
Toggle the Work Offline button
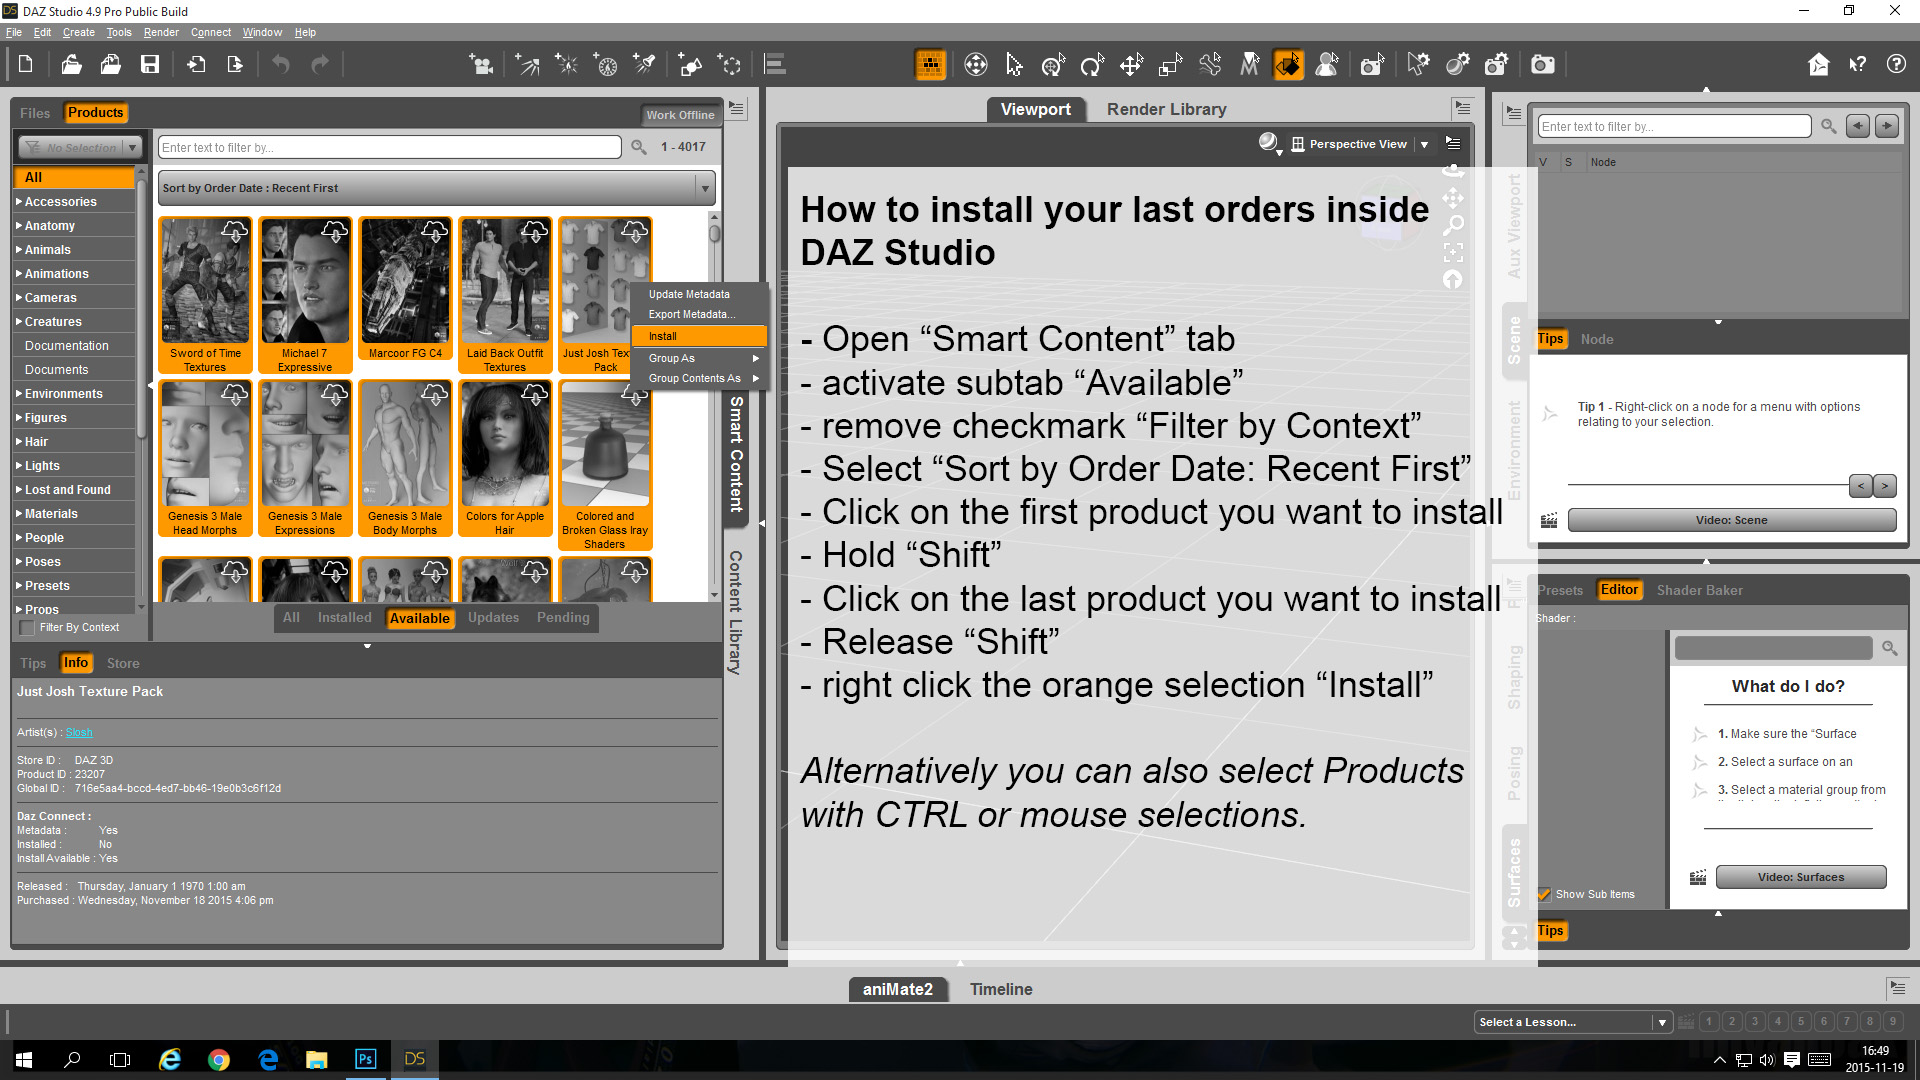pos(680,115)
